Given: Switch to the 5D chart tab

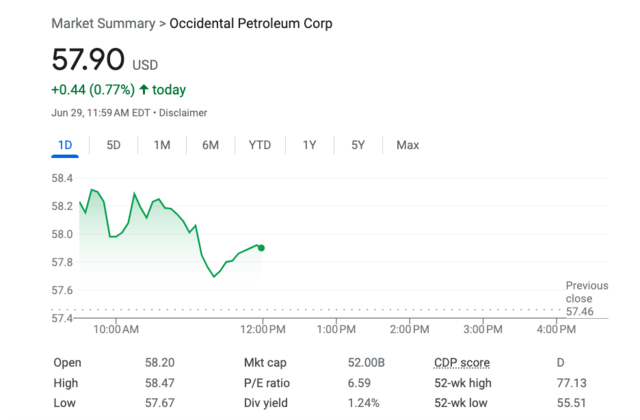Looking at the screenshot, I should tap(114, 145).
